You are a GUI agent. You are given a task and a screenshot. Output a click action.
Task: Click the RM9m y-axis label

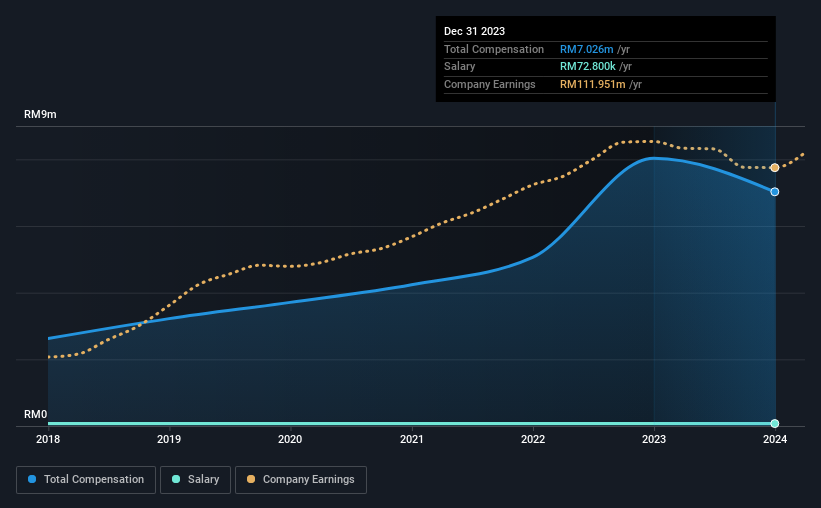point(40,114)
